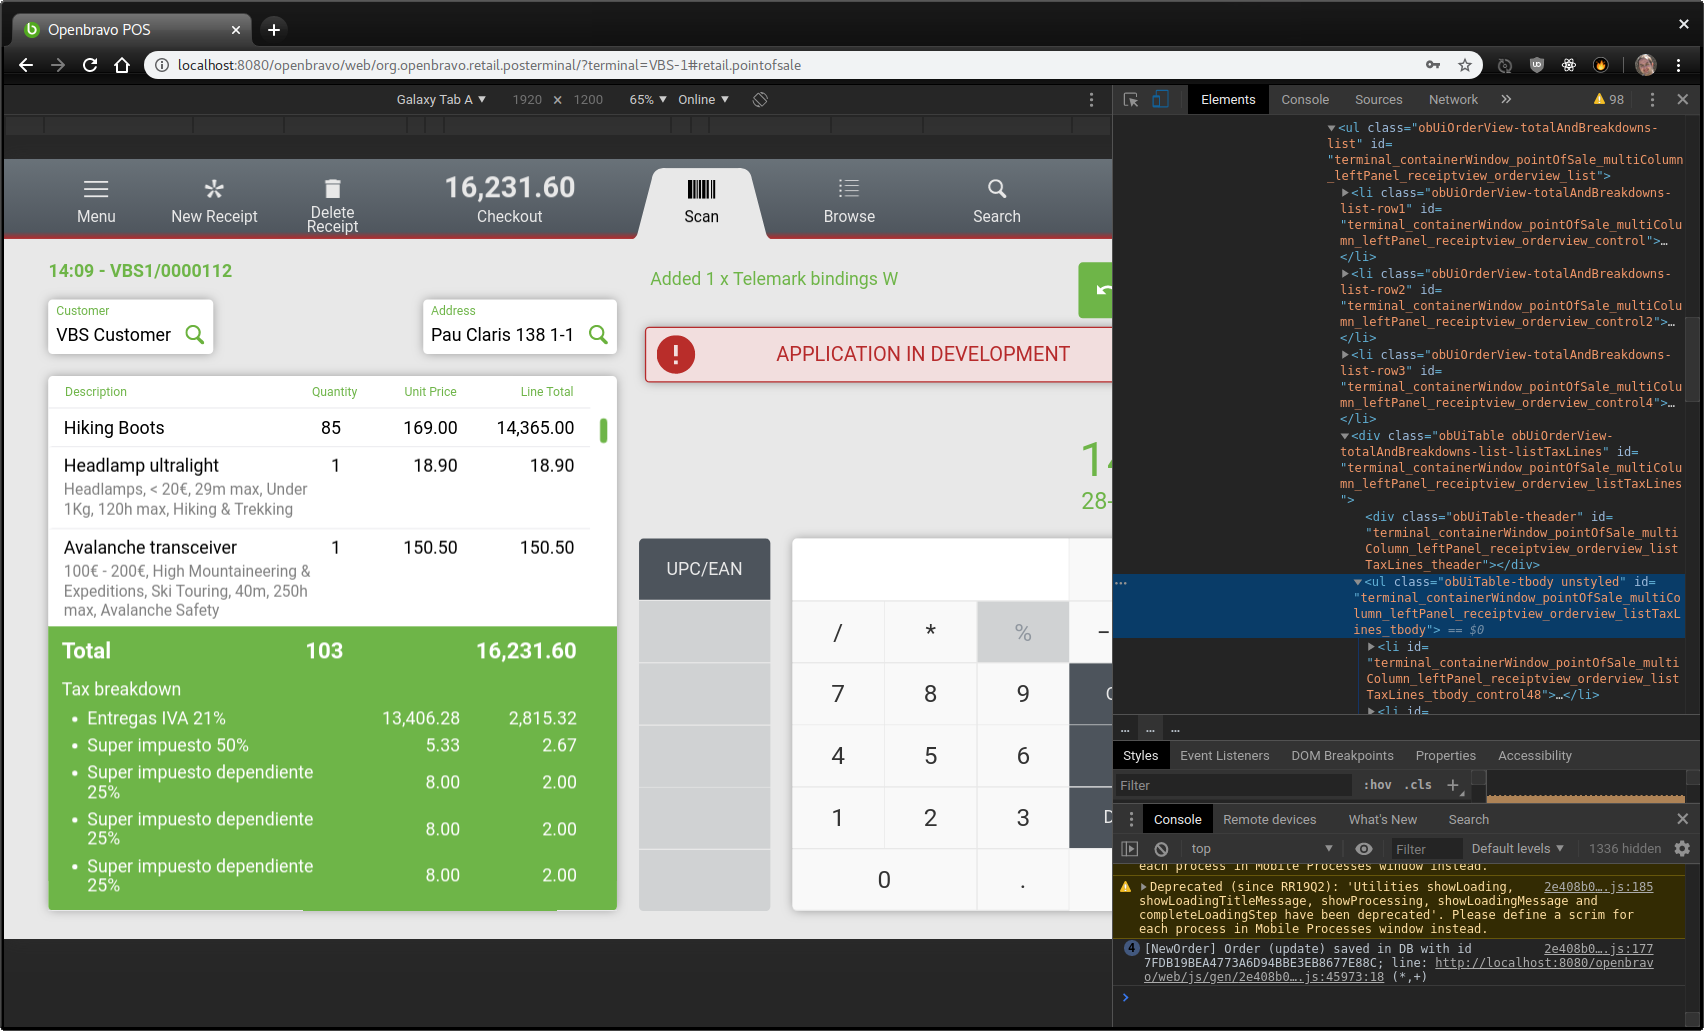This screenshot has height=1031, width=1704.
Task: Click the keypad decimal point key
Action: click(x=1023, y=880)
